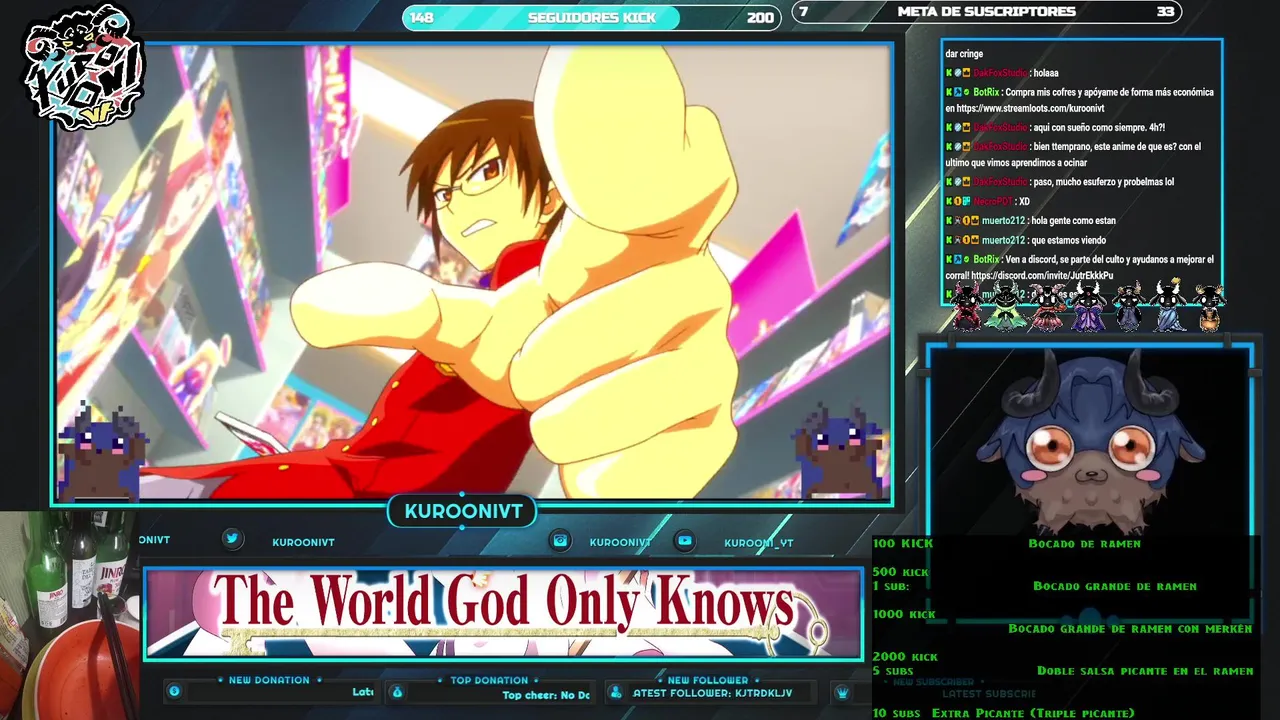Click NecroPOT username in chat
Image resolution: width=1280 pixels, height=720 pixels.
click(993, 201)
